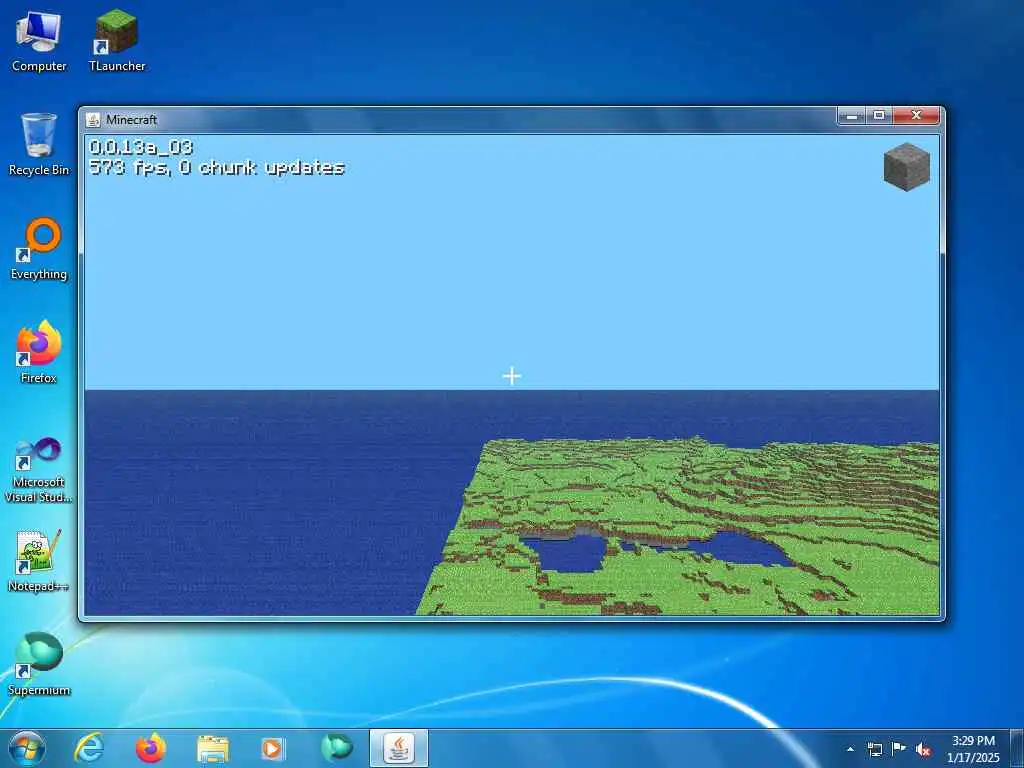The width and height of the screenshot is (1024, 768).
Task: Open Windows Explorer from the taskbar
Action: tap(213, 749)
